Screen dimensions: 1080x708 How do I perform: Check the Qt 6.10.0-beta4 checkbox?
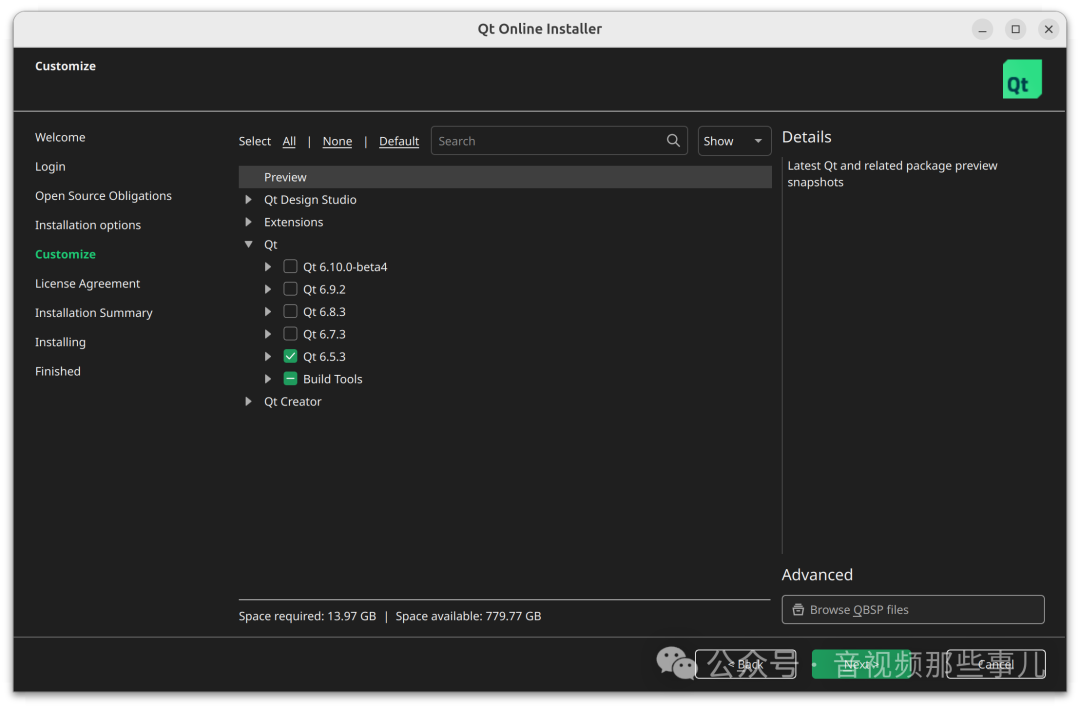point(290,267)
